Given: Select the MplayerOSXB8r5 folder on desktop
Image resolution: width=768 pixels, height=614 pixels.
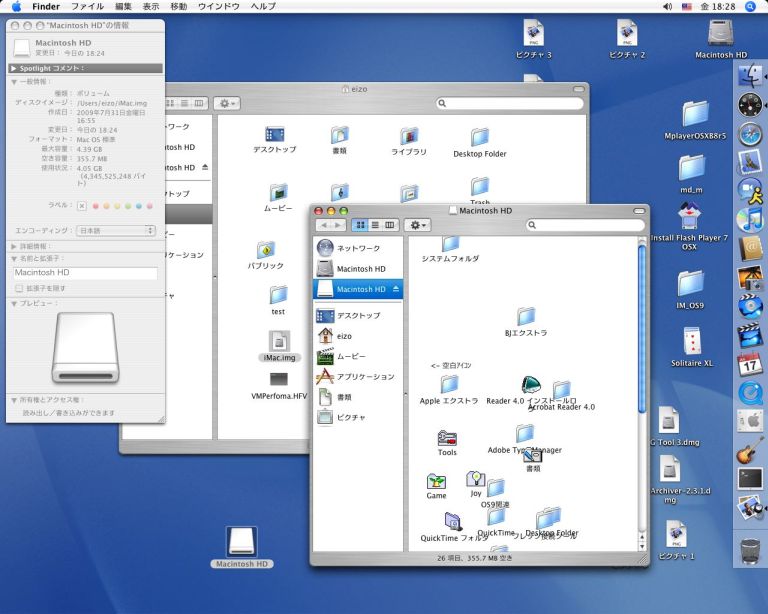Looking at the screenshot, I should tap(695, 119).
